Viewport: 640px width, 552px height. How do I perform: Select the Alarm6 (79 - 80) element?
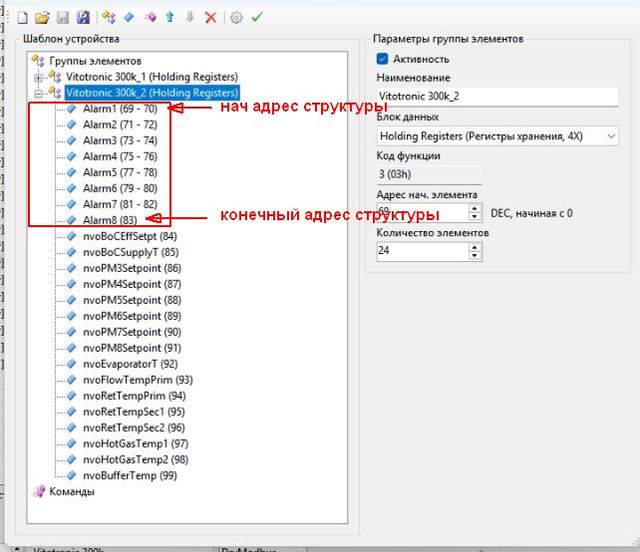120,188
